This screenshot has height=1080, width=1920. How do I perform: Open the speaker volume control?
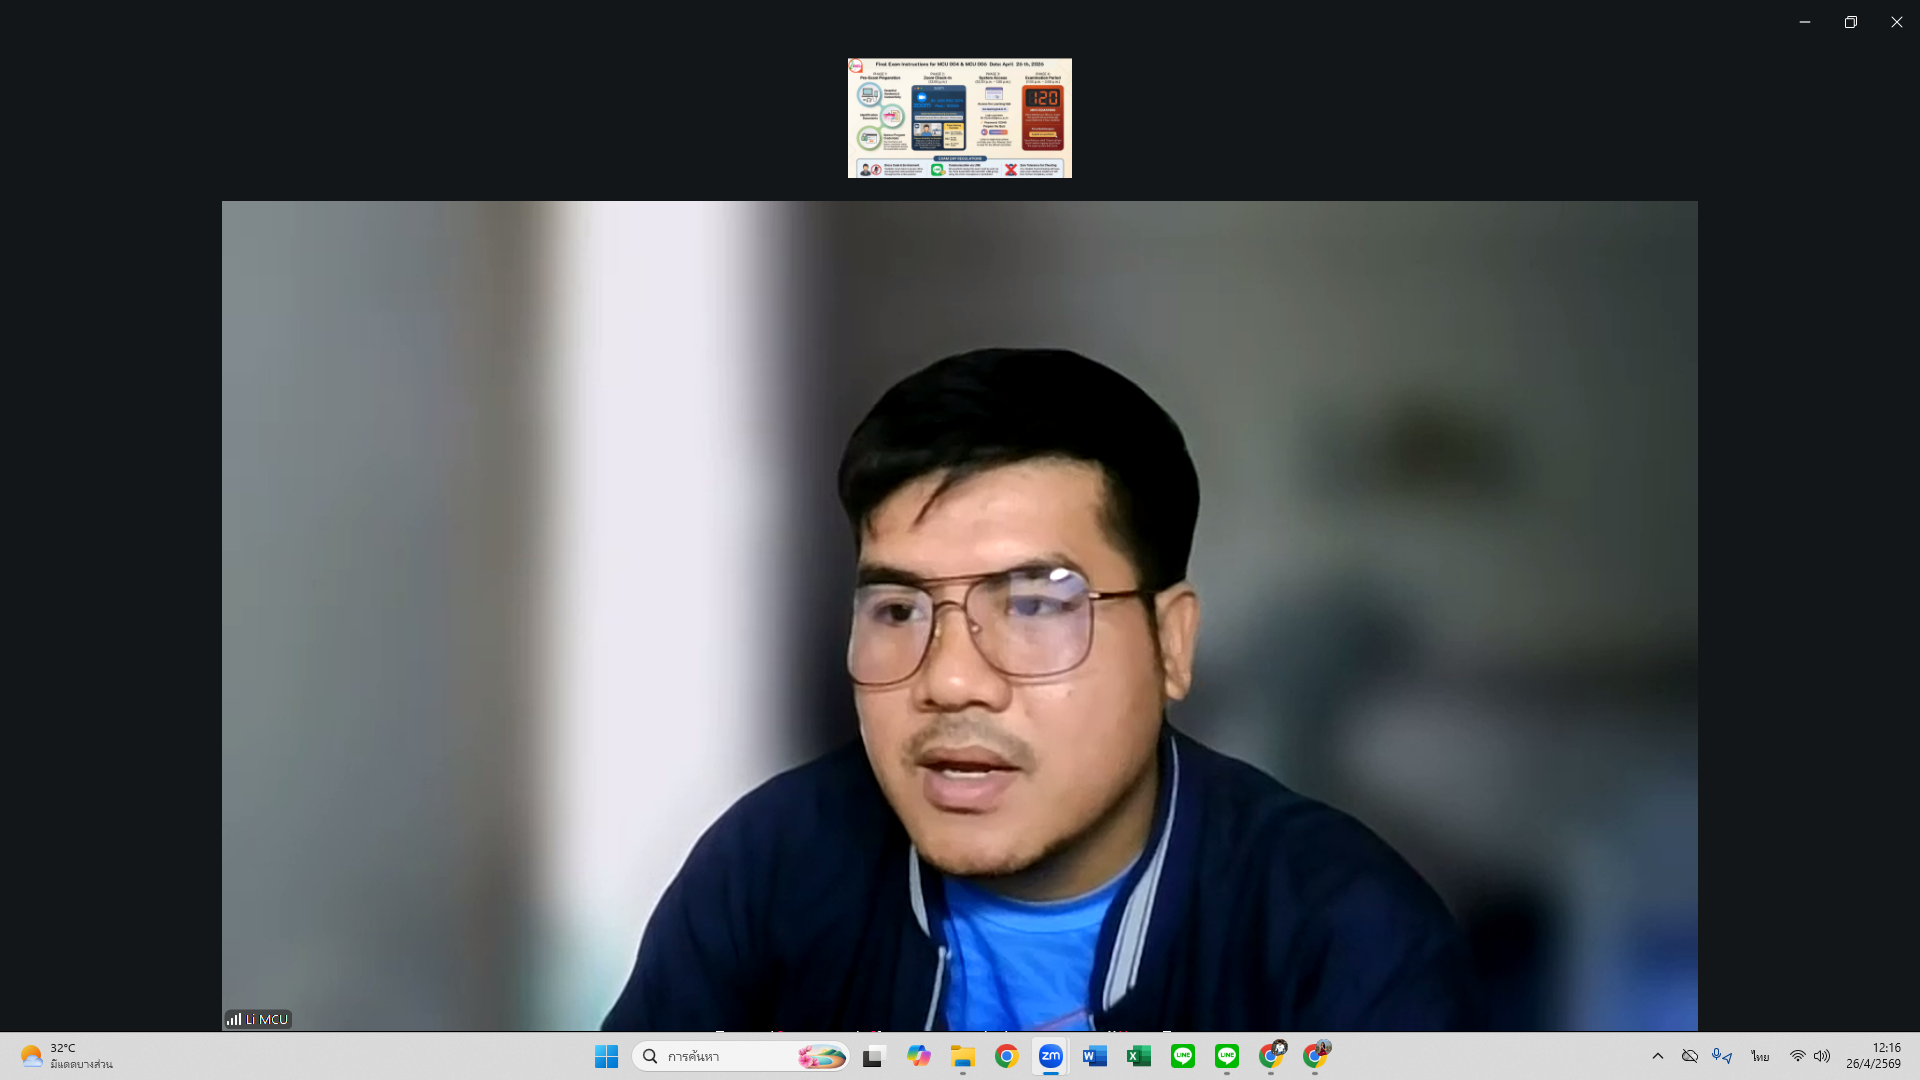1822,1056
